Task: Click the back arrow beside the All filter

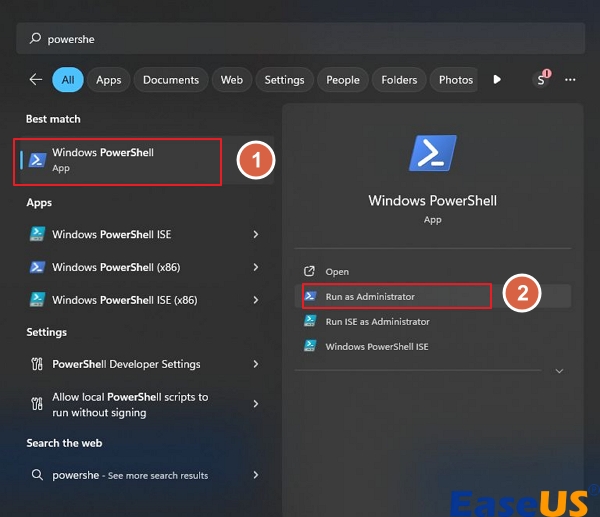Action: point(36,80)
